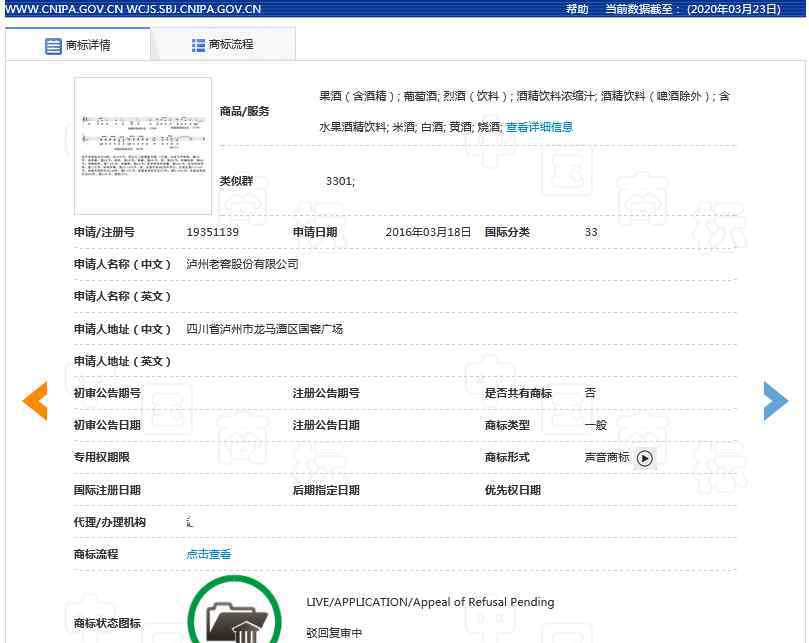
Task: Click the 点击查看 trademark flow link
Action: (209, 554)
